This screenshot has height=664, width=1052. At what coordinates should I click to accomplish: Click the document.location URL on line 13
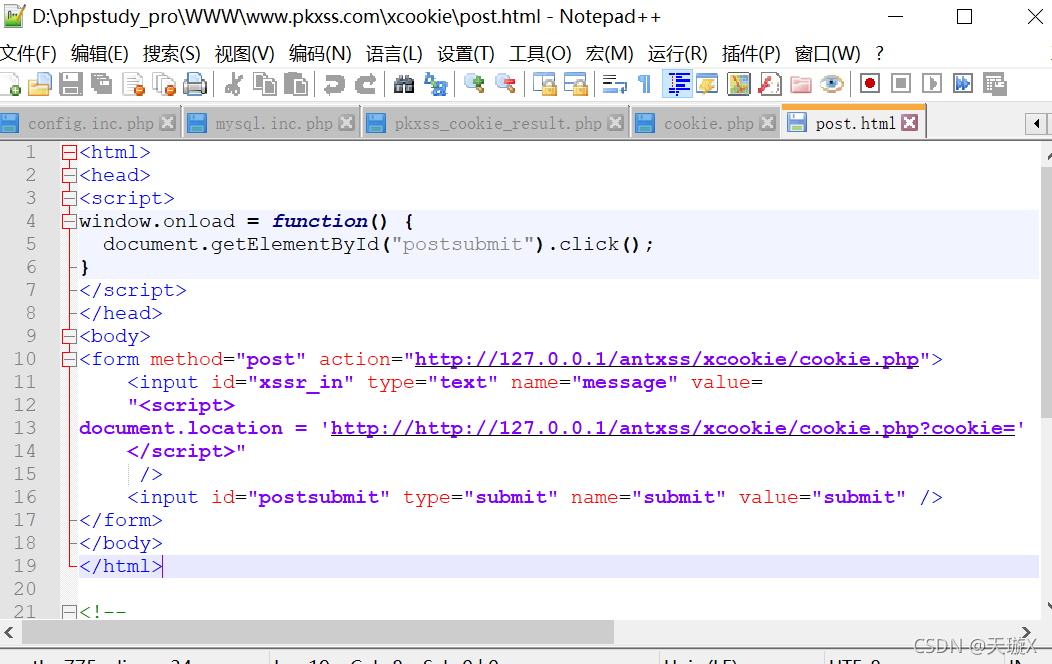(673, 429)
